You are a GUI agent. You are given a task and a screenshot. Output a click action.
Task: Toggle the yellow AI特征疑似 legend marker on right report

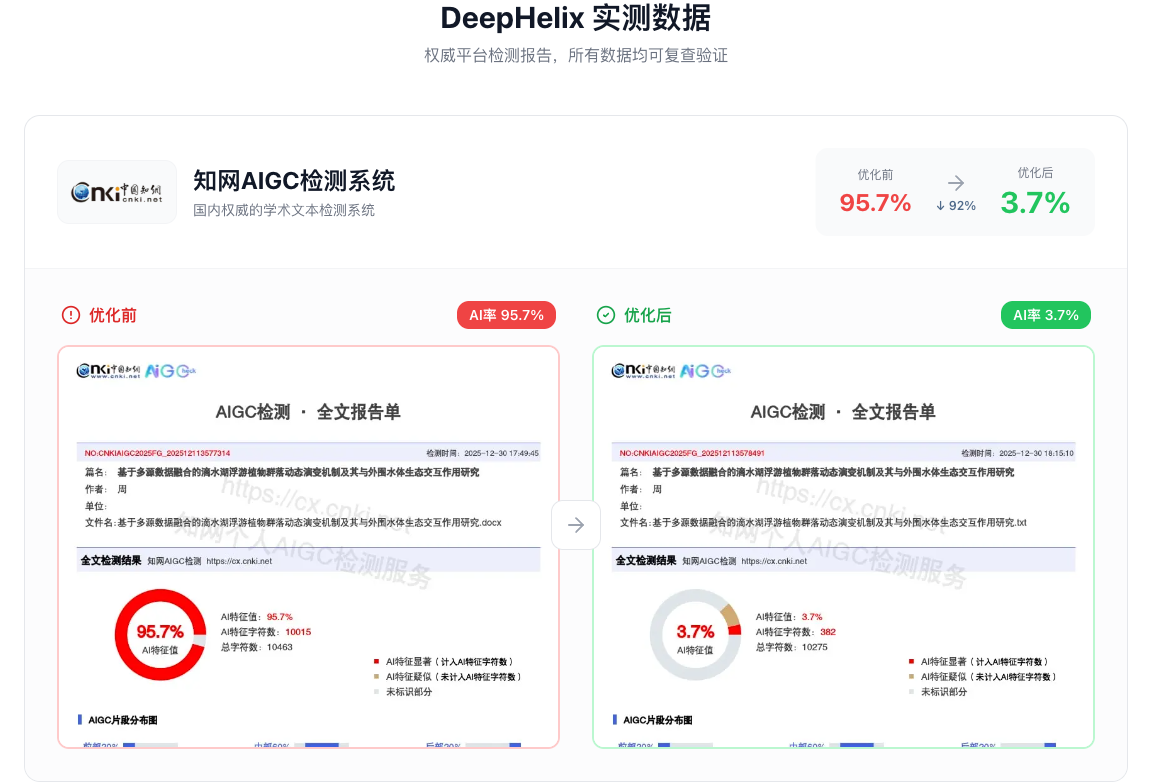point(912,675)
